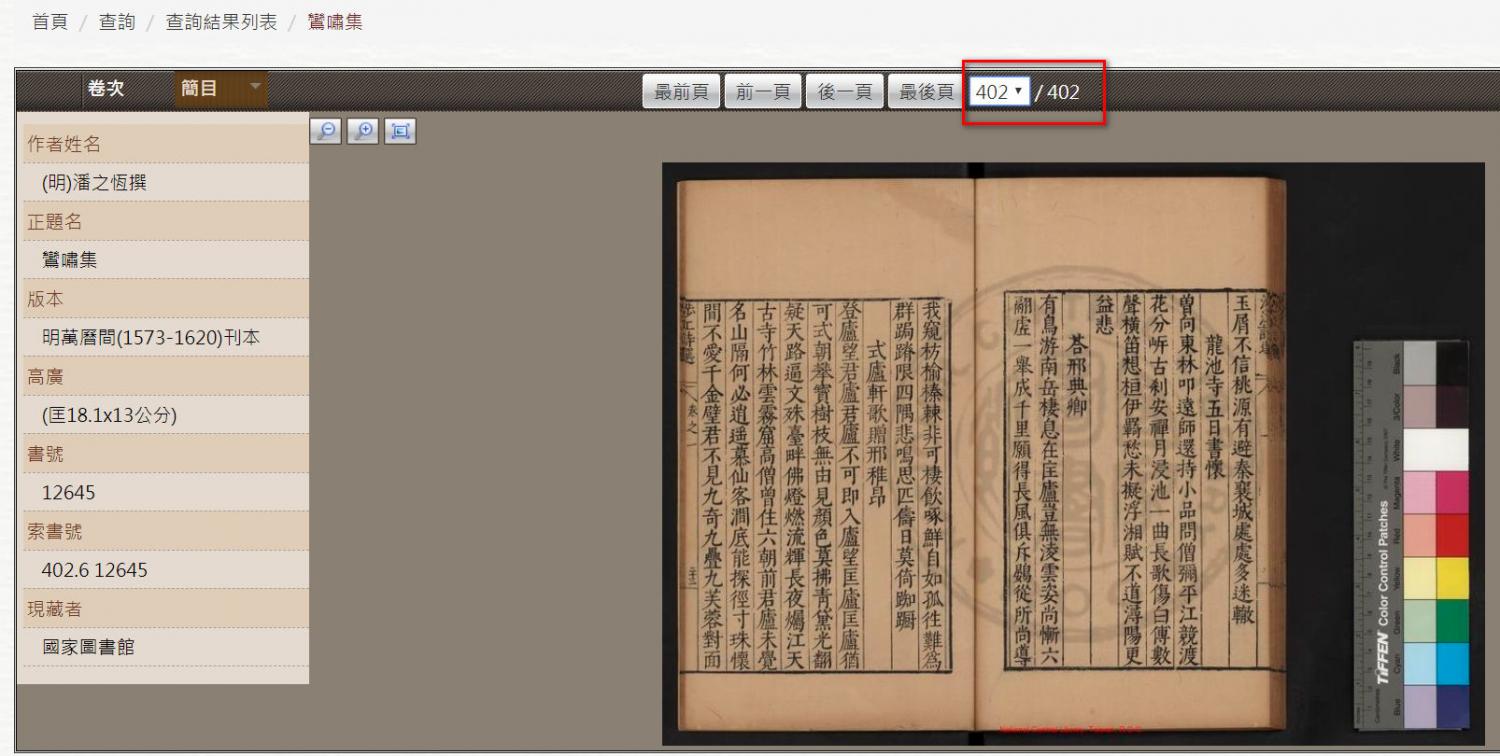Open the page number 402 dropdown
This screenshot has height=756, width=1500.
coord(999,92)
